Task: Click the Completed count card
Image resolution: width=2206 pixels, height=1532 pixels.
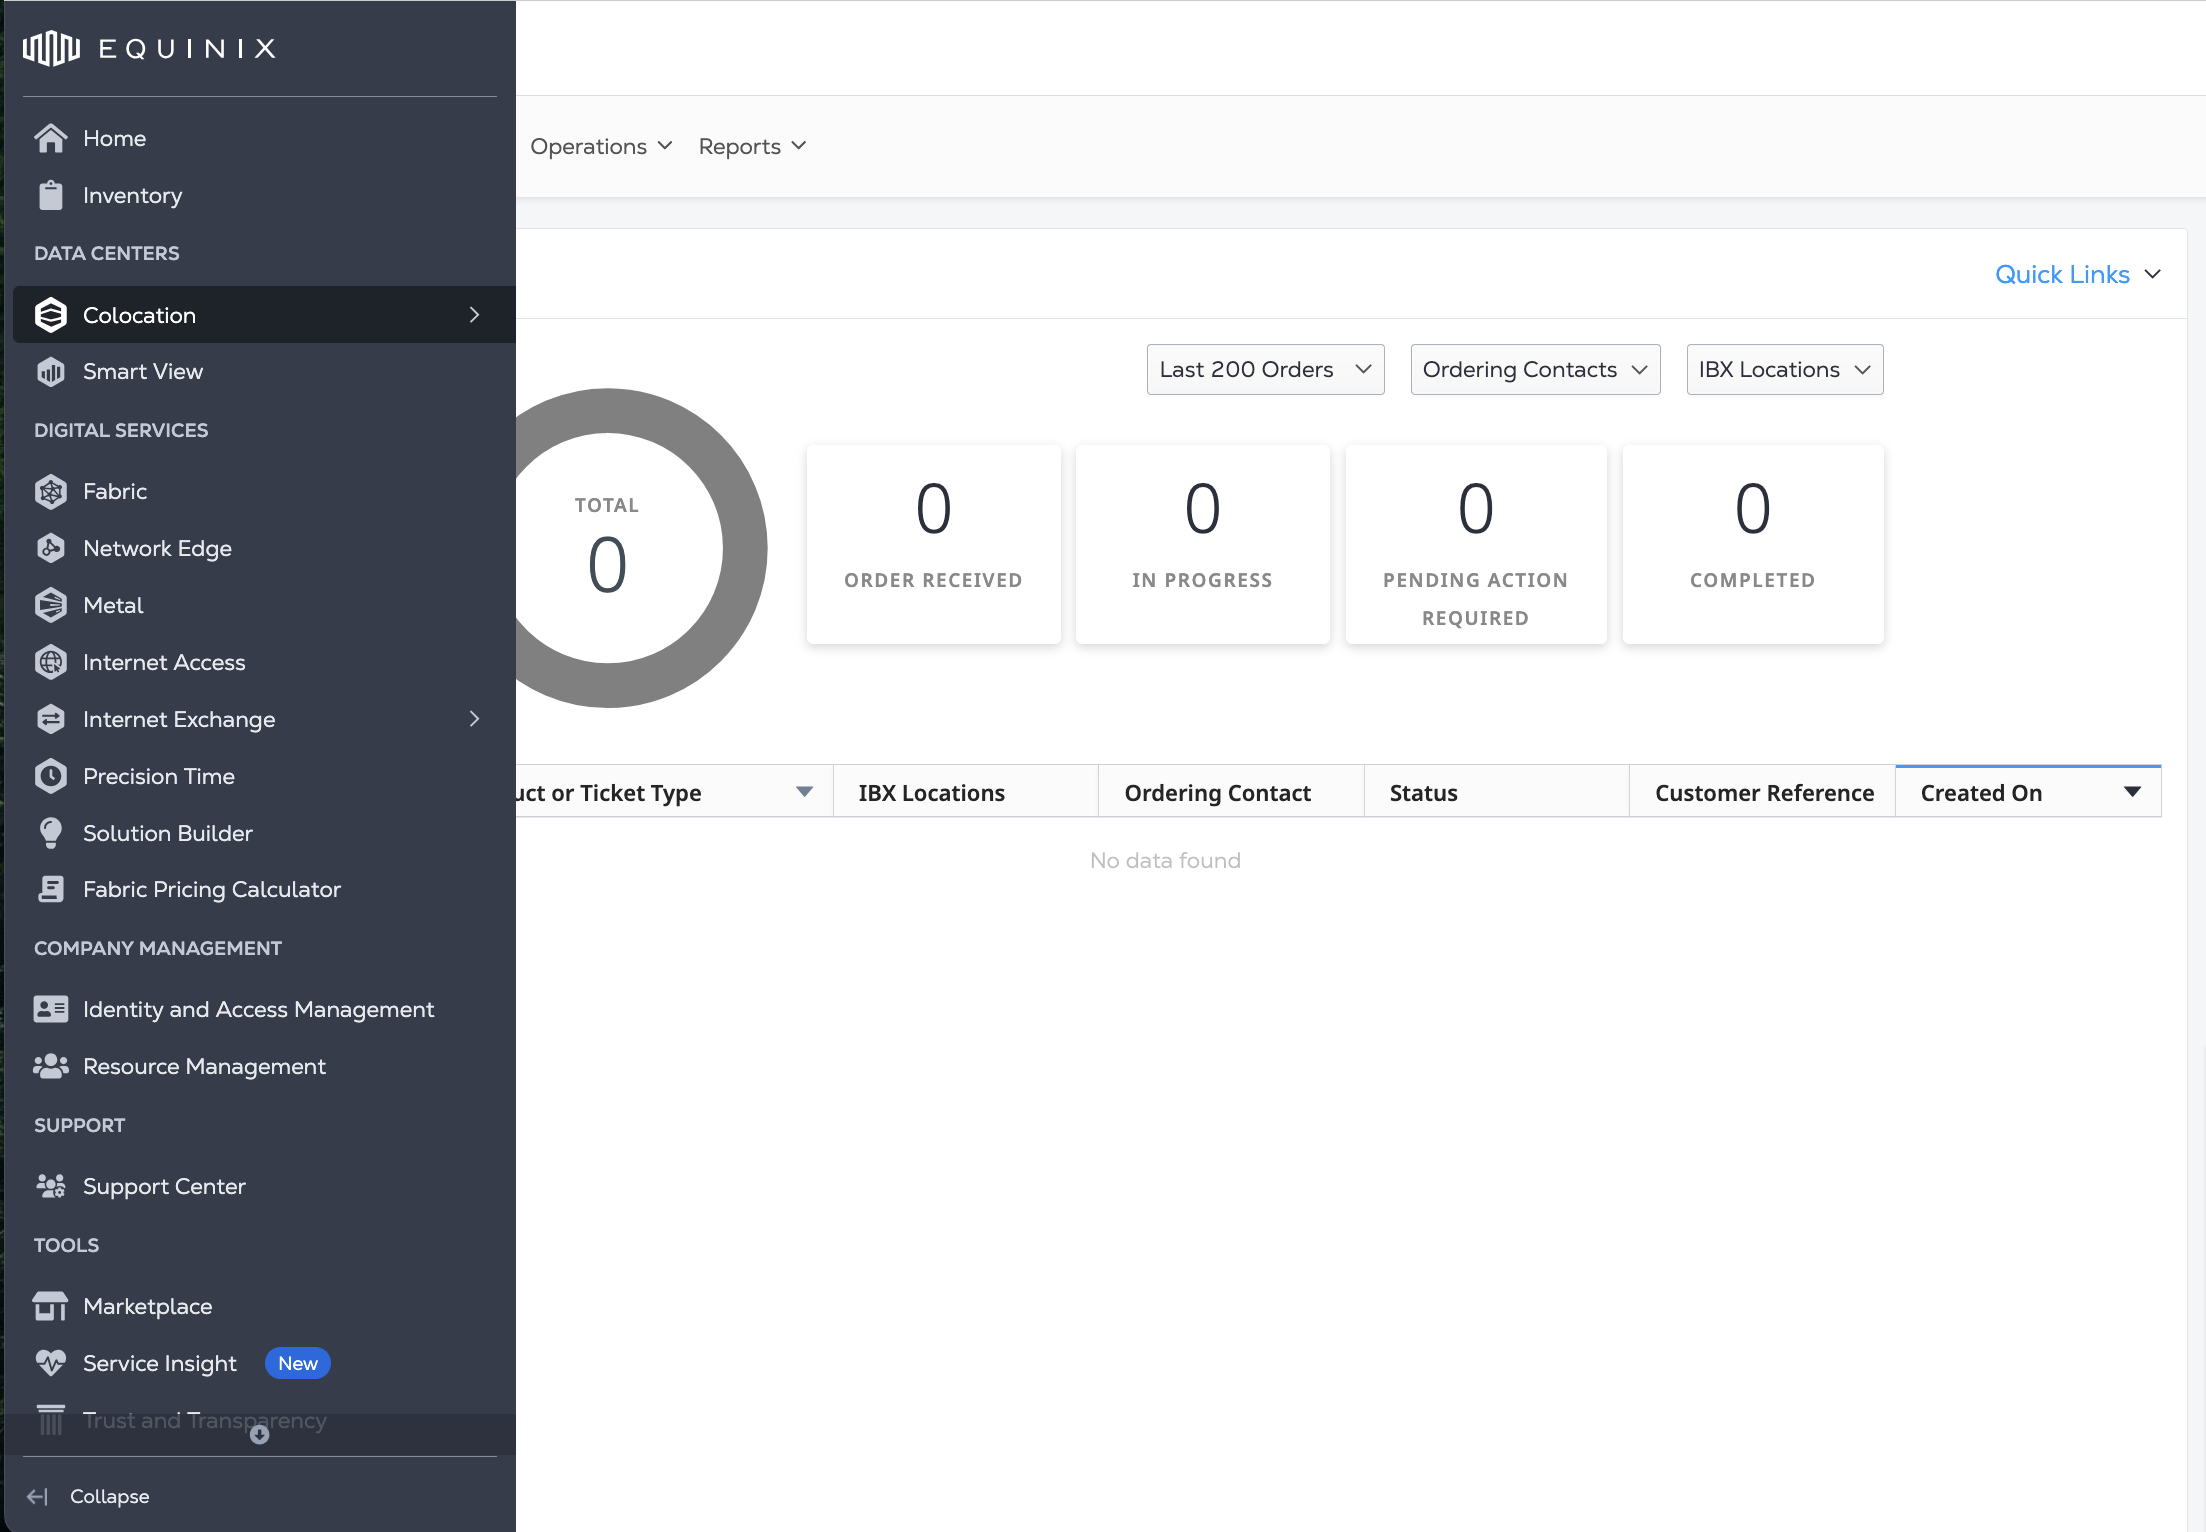Action: coord(1753,544)
